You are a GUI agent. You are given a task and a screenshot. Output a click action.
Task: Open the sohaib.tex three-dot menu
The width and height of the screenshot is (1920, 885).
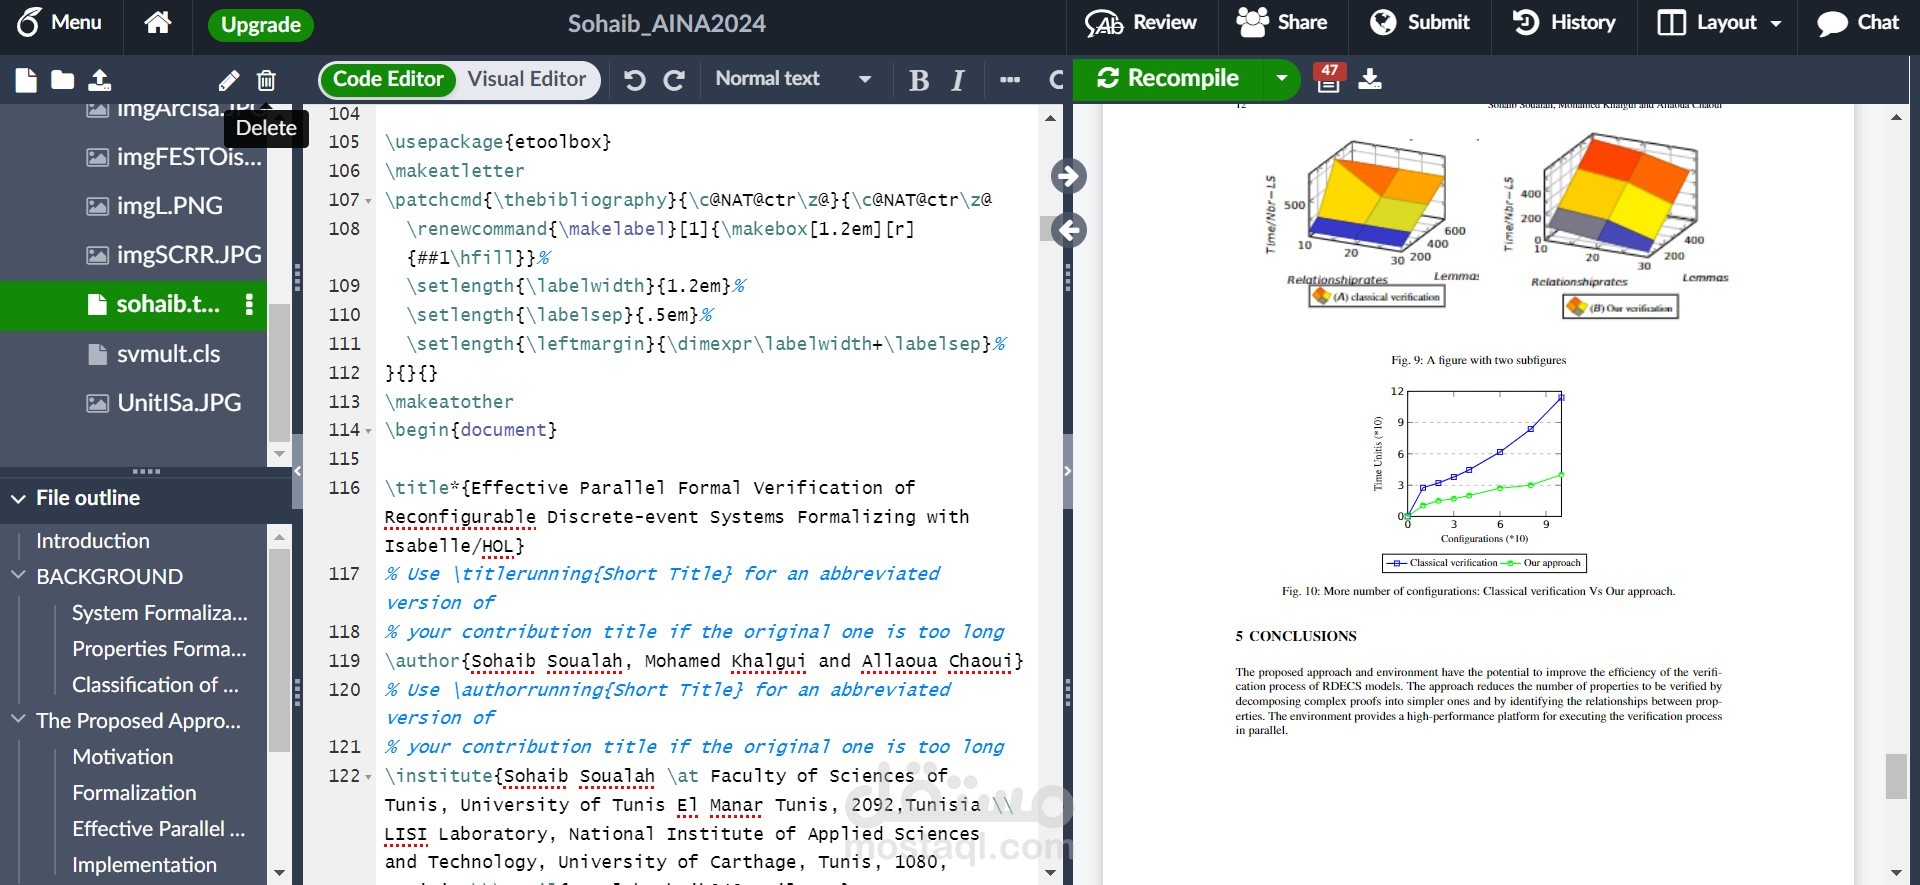coord(249,304)
